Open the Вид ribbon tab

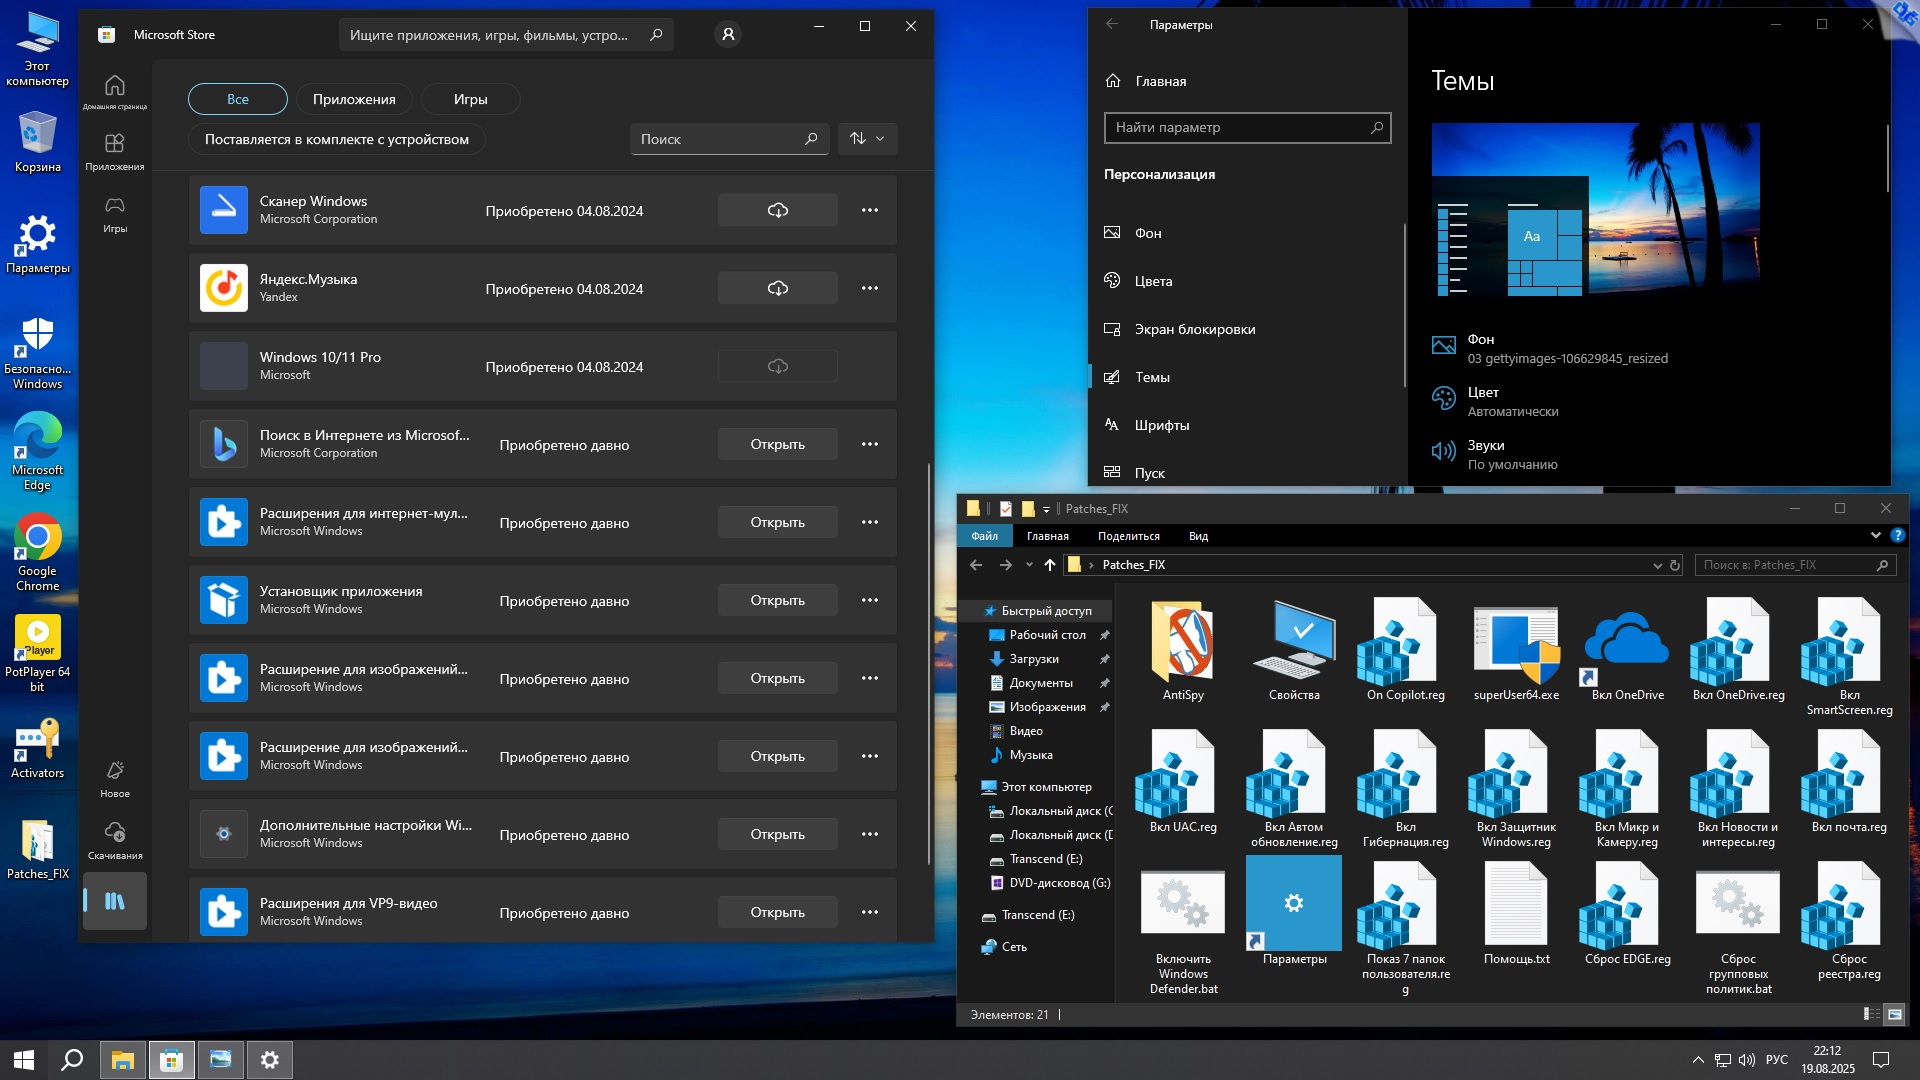coord(1198,536)
